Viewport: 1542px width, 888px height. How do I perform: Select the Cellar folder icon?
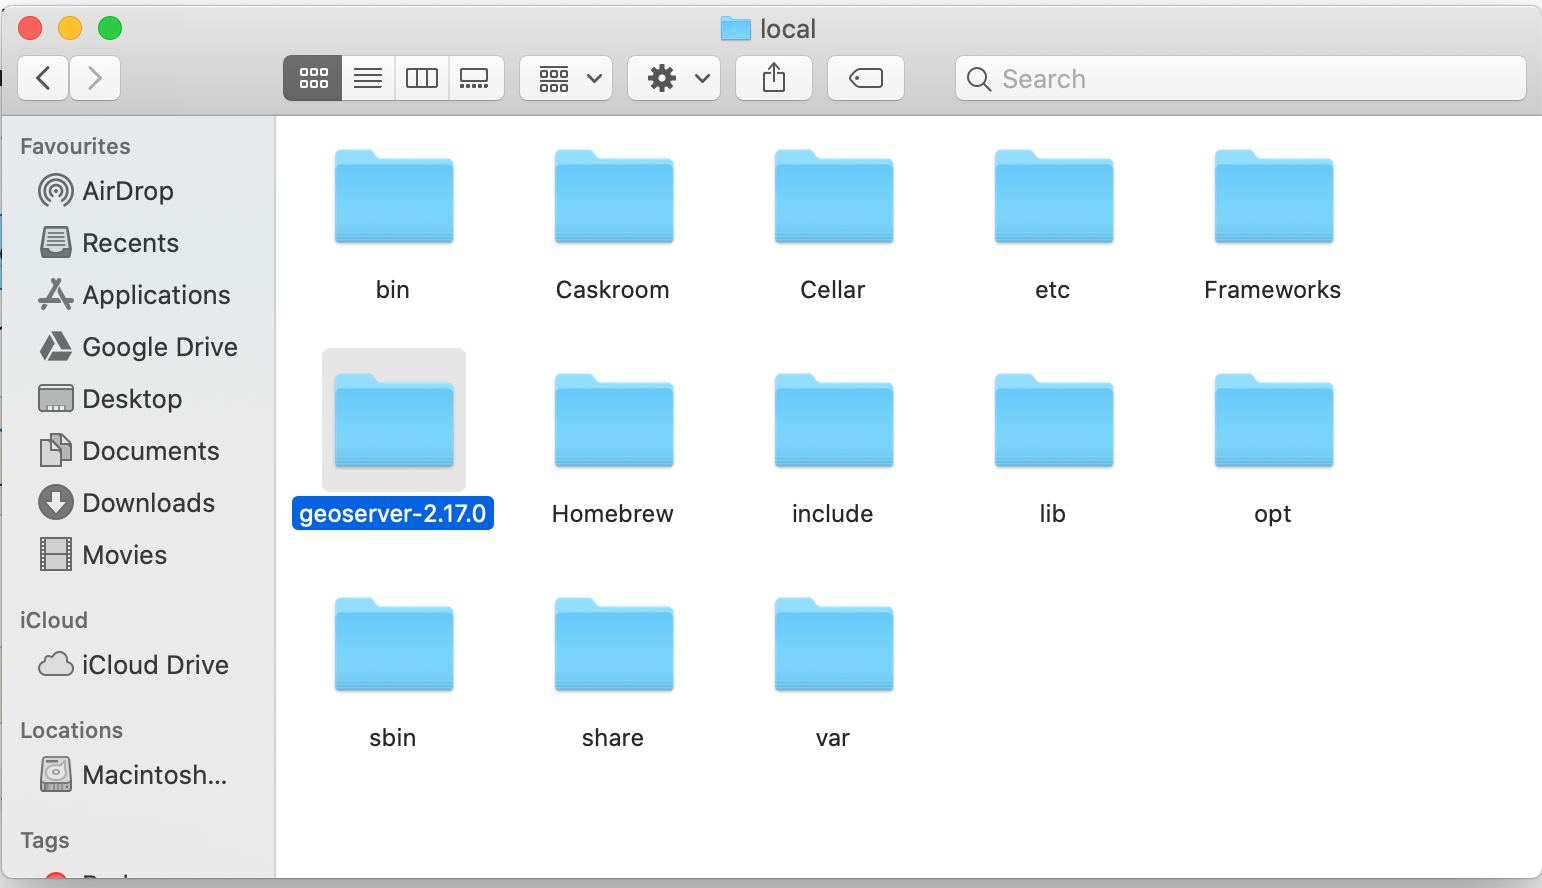(x=834, y=197)
